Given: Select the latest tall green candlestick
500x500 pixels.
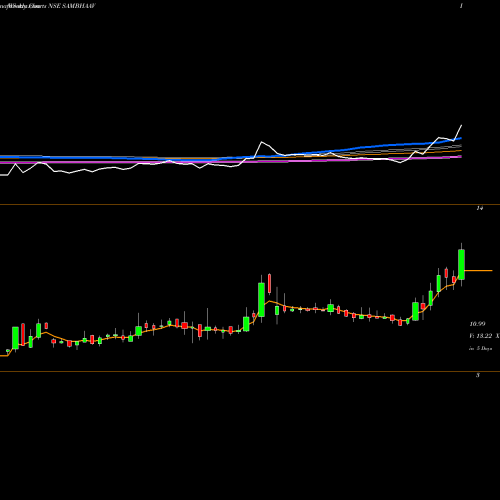Looking at the screenshot, I should coord(461,264).
